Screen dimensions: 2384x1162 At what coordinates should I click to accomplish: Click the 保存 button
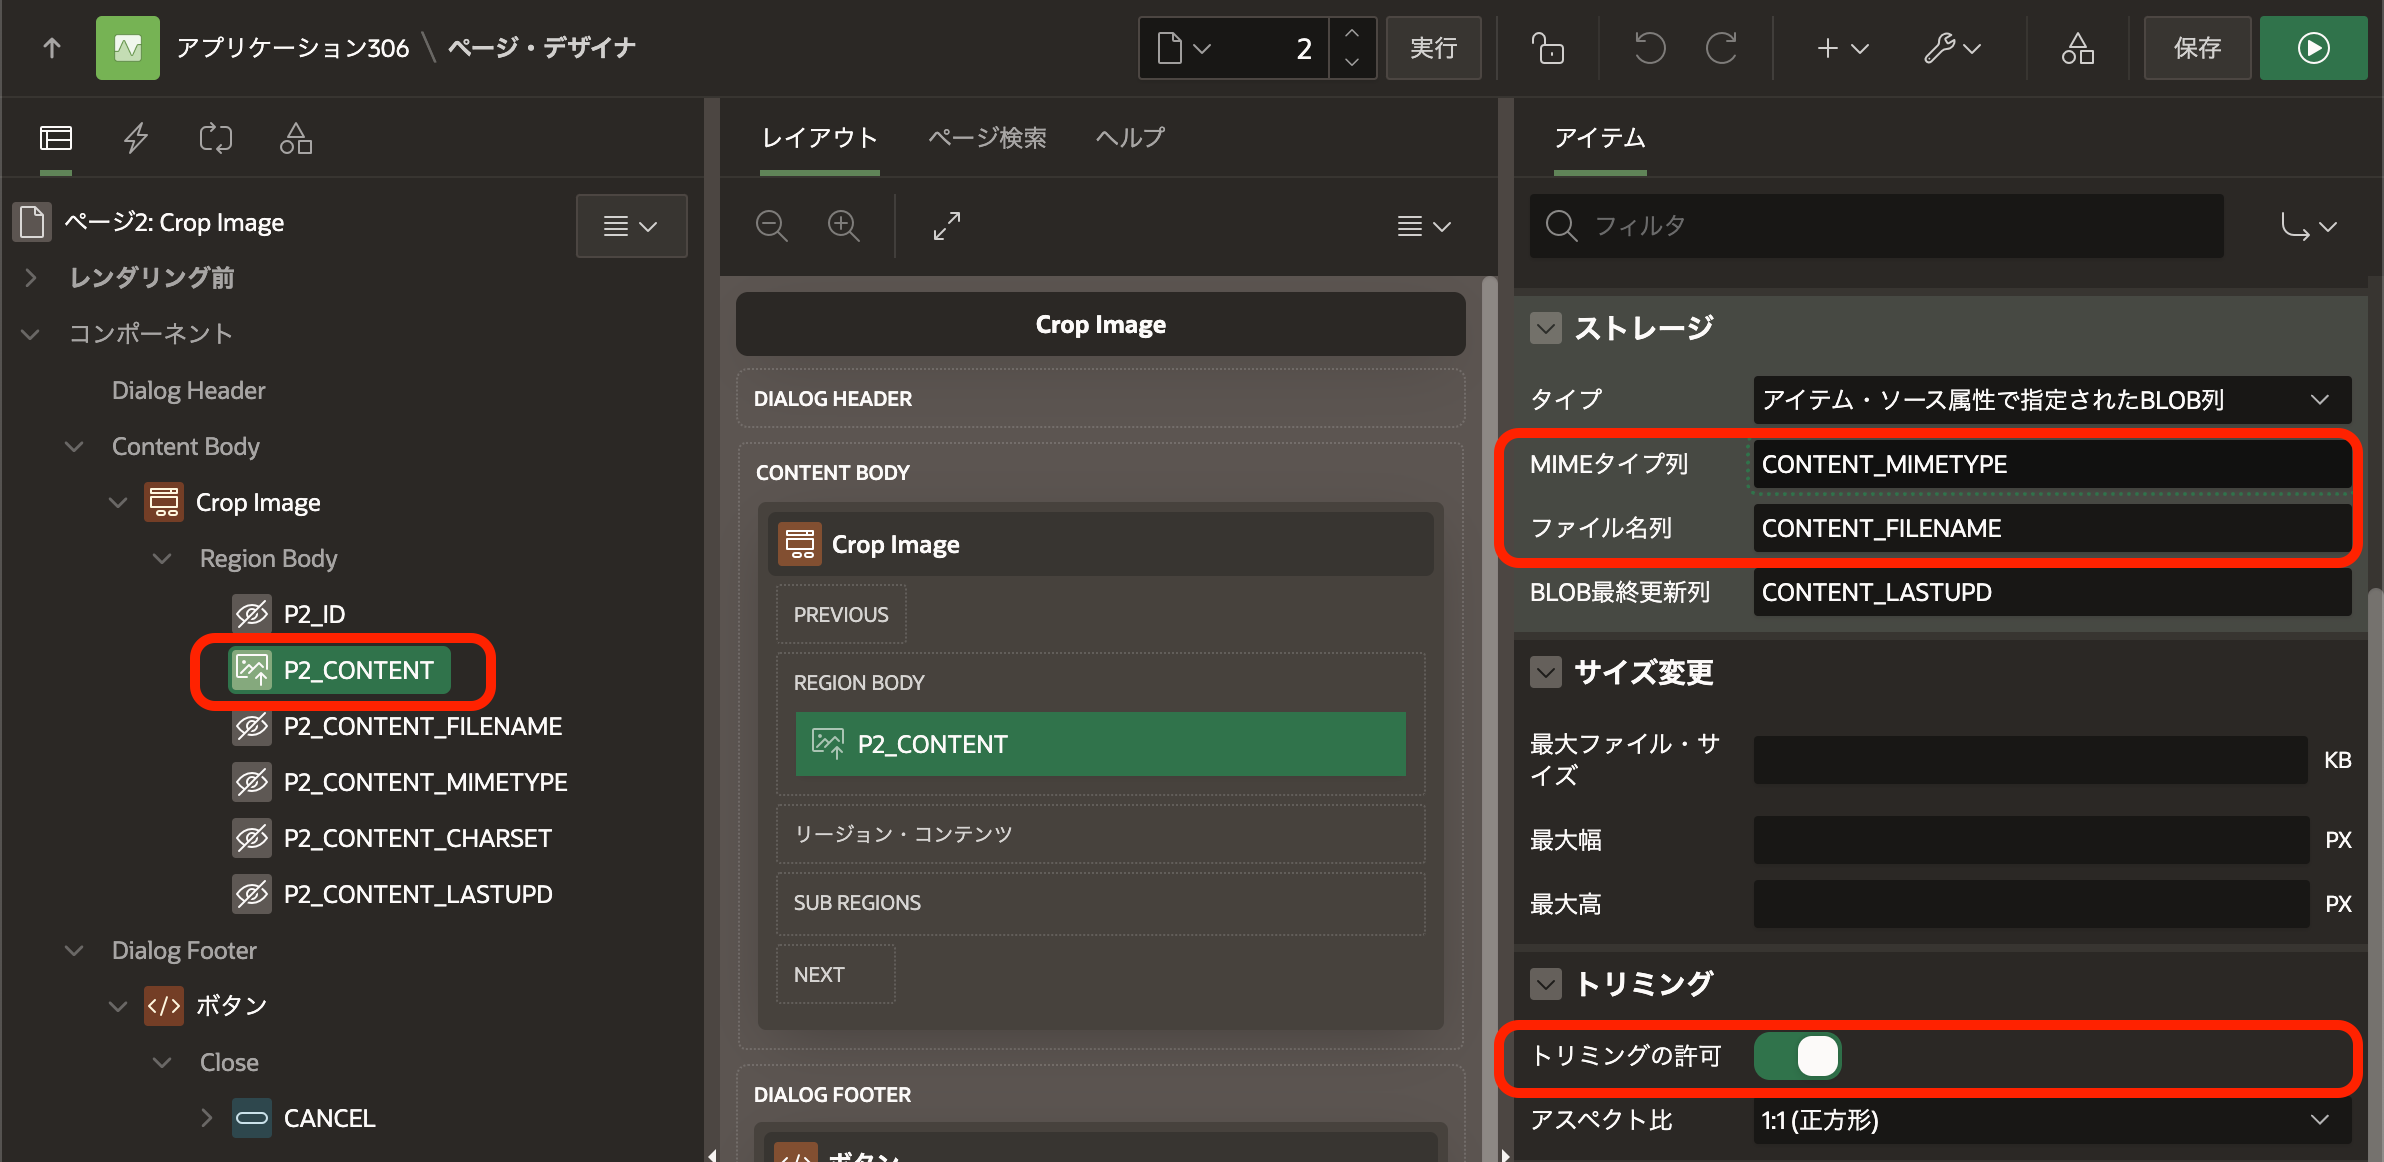tap(2197, 48)
